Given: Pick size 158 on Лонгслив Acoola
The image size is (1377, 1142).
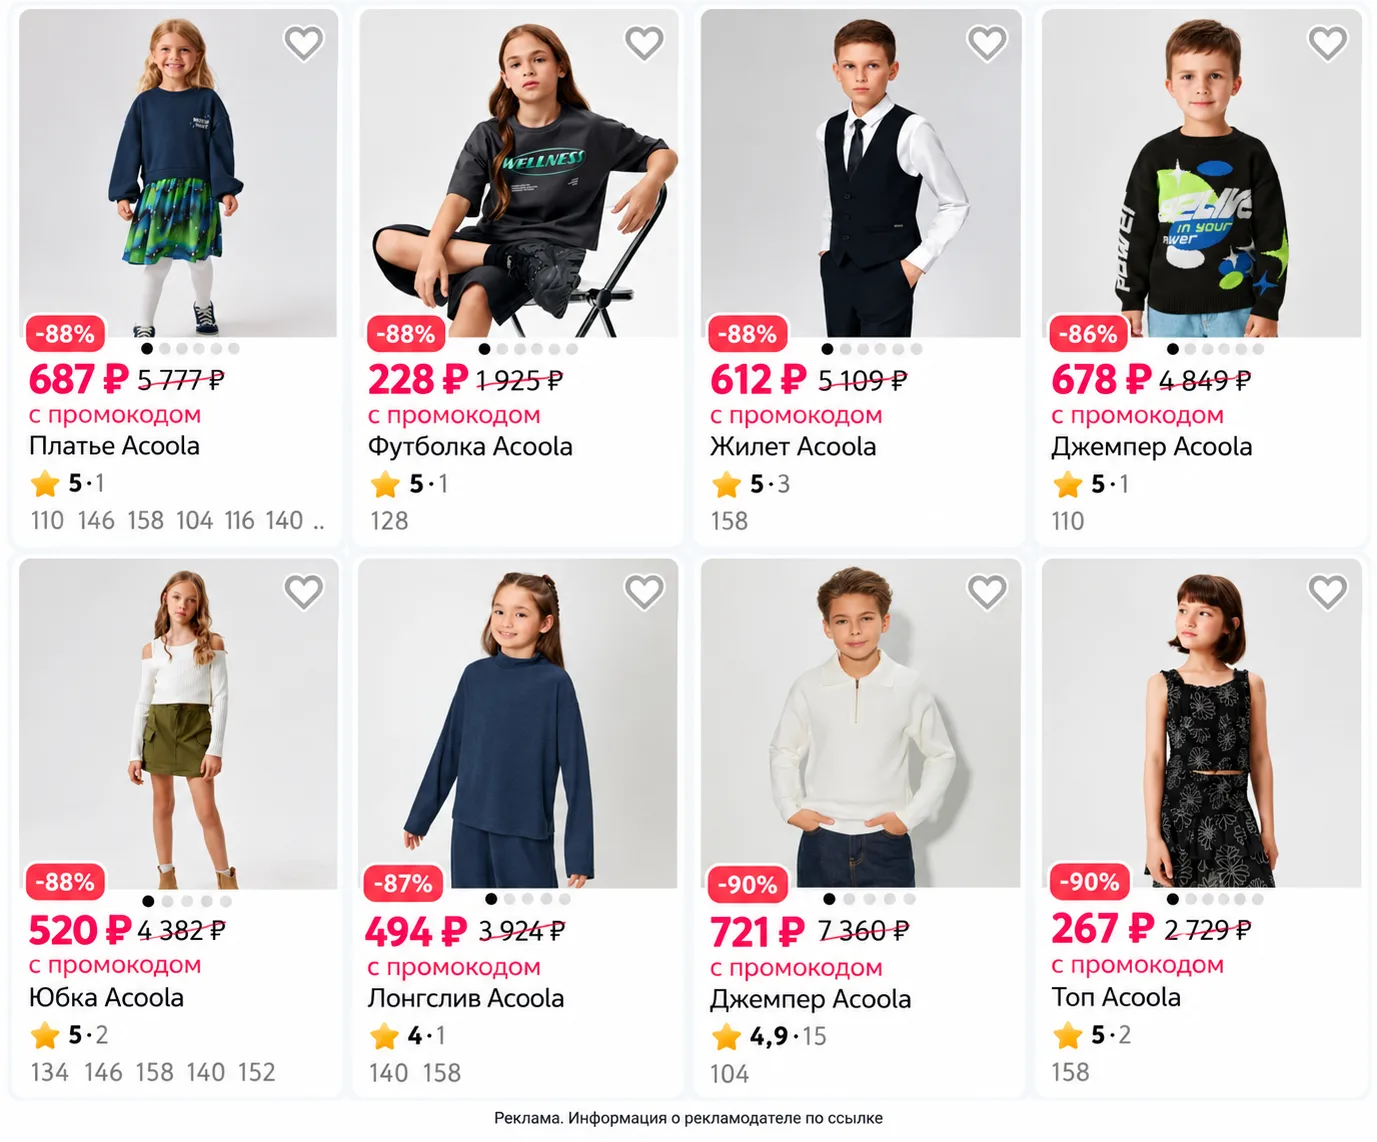Looking at the screenshot, I should click(442, 1073).
